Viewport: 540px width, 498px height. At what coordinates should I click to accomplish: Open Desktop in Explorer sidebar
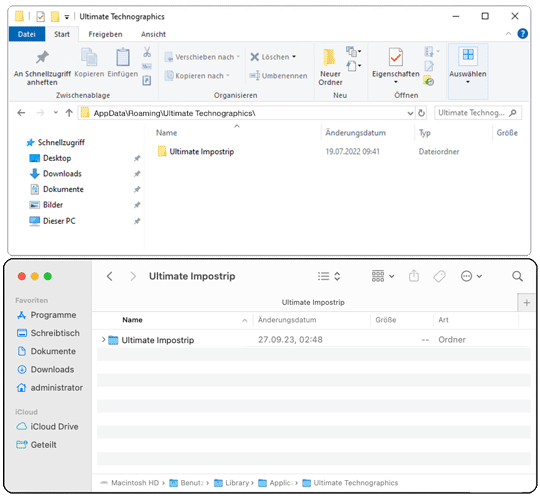point(50,158)
